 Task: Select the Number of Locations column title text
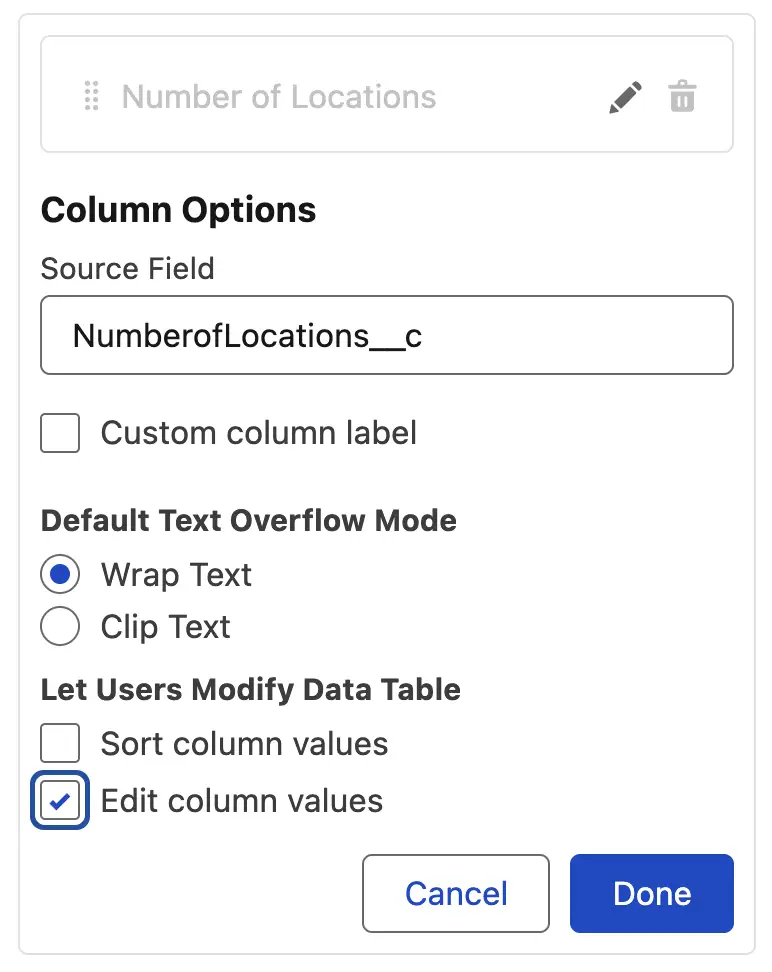(279, 97)
